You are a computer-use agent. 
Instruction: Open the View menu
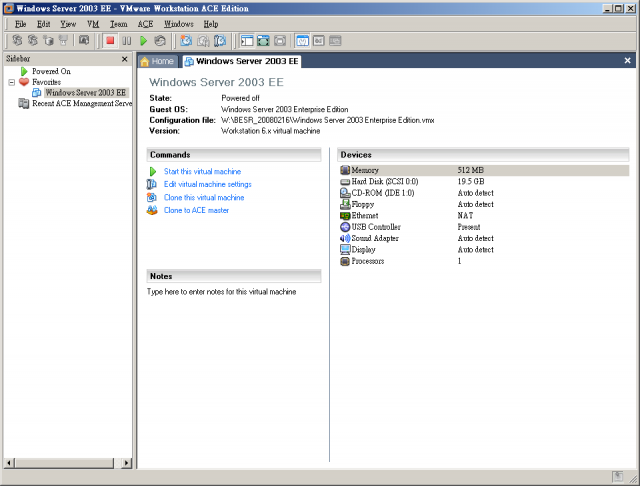pos(68,24)
